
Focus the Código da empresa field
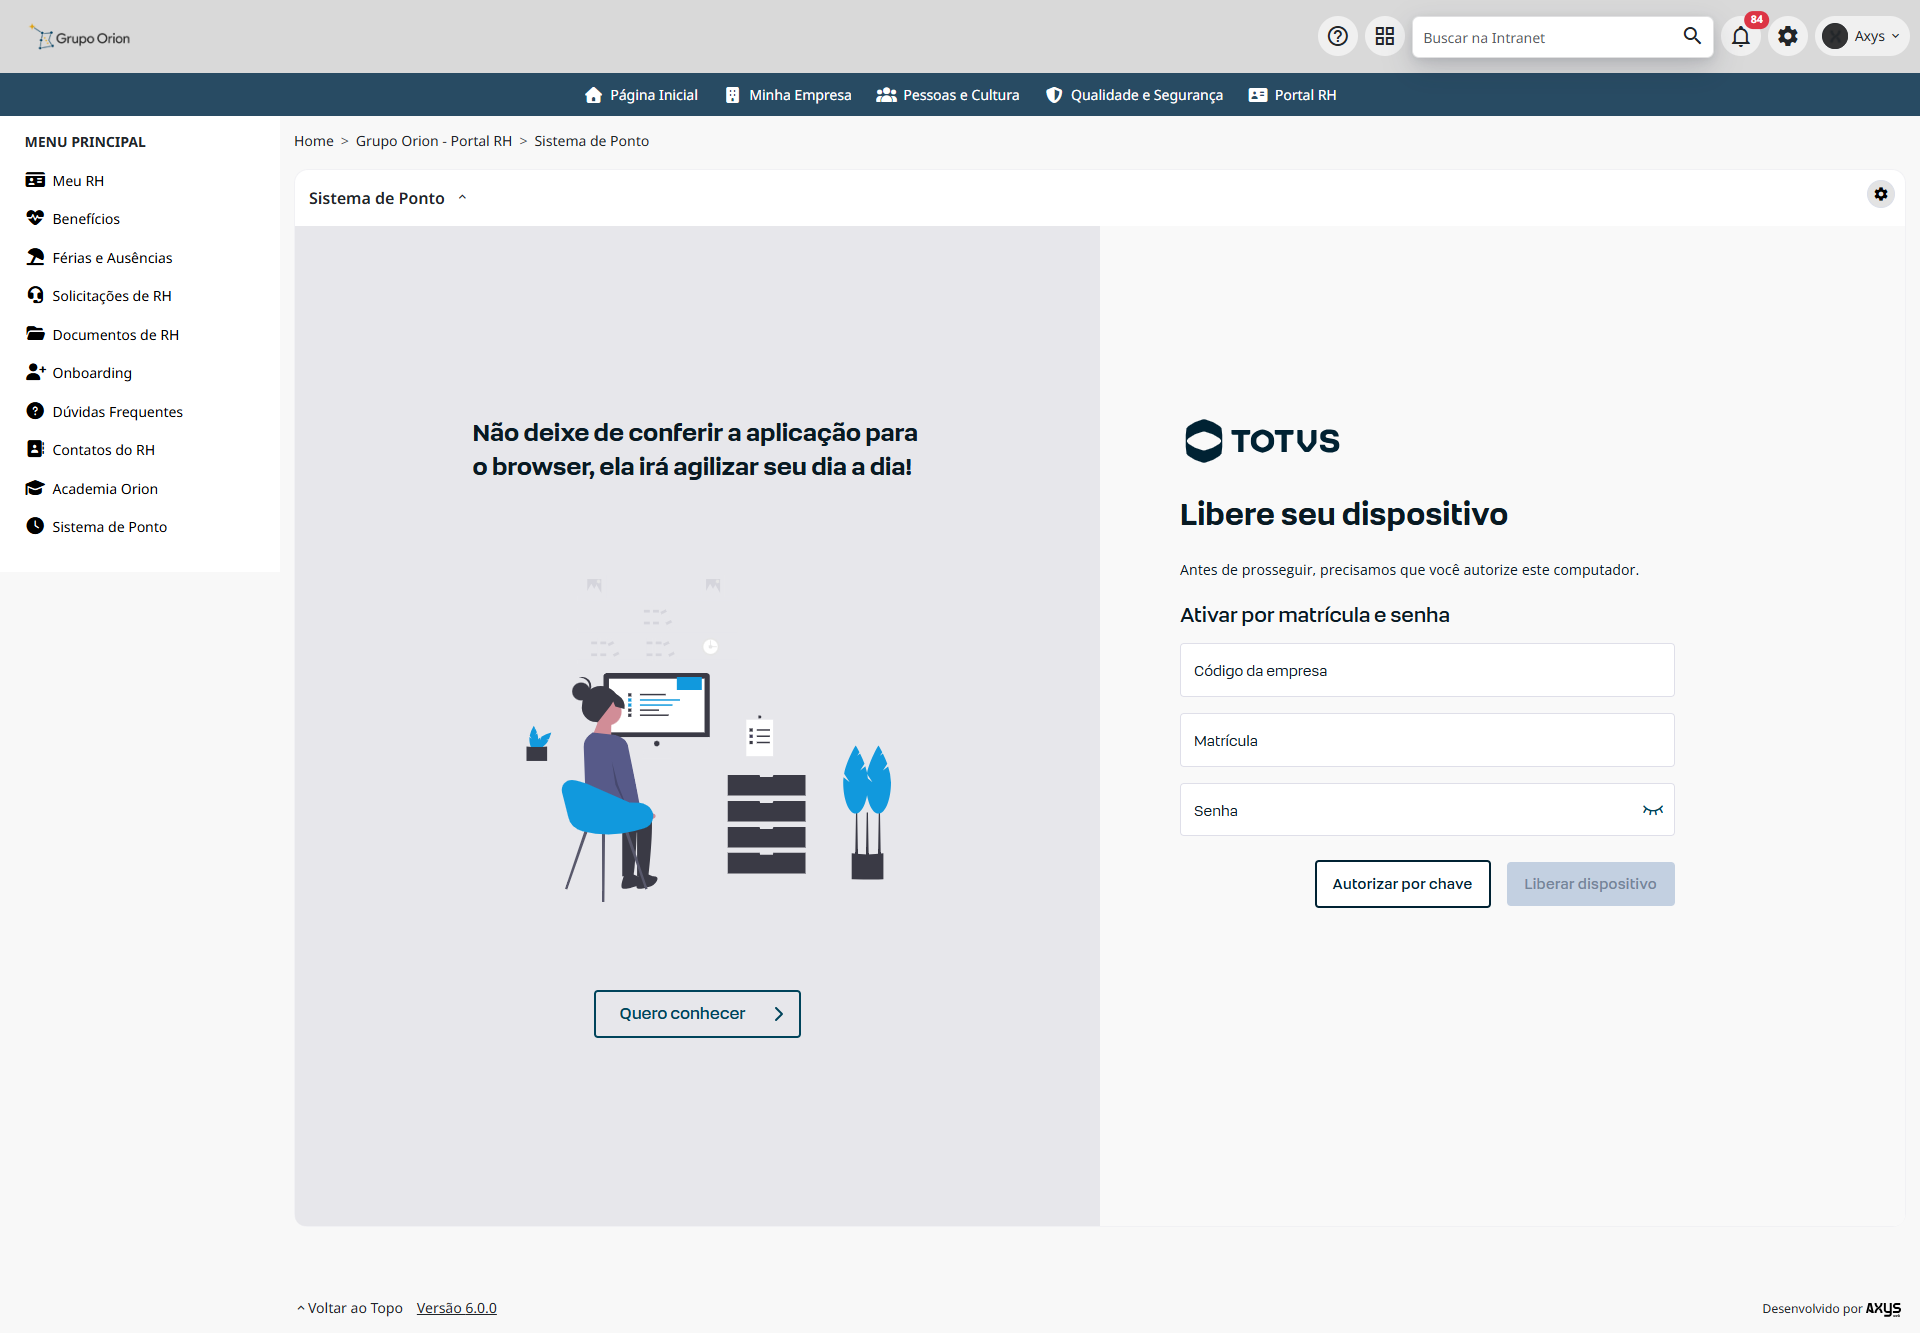pyautogui.click(x=1427, y=670)
